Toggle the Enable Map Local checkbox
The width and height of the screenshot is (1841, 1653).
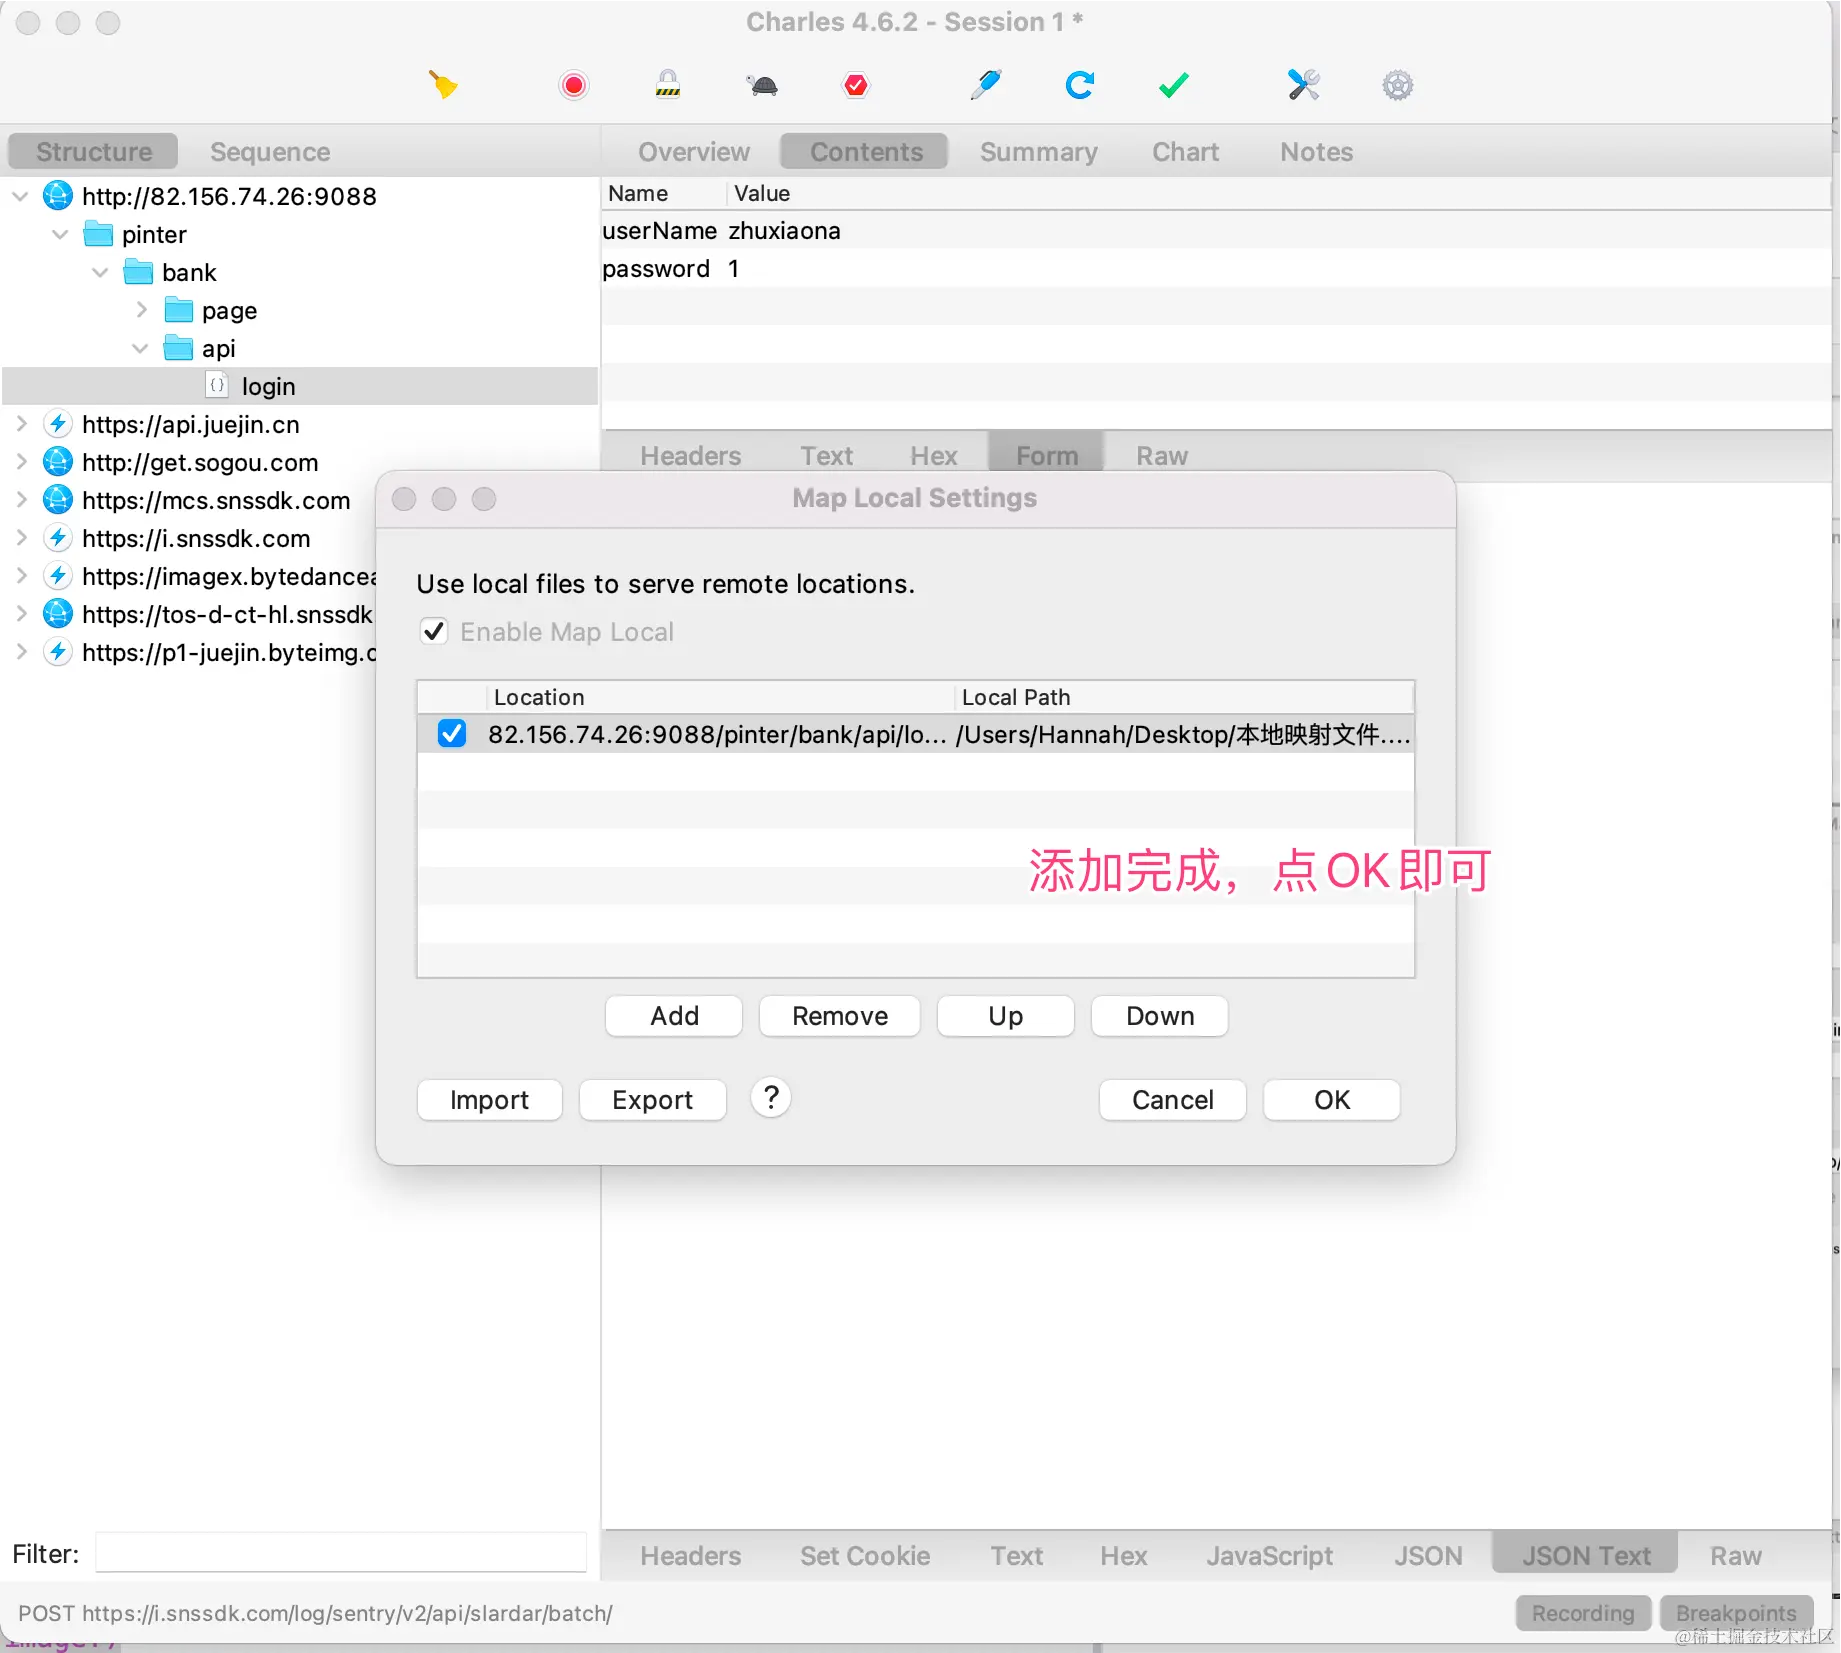pos(434,632)
